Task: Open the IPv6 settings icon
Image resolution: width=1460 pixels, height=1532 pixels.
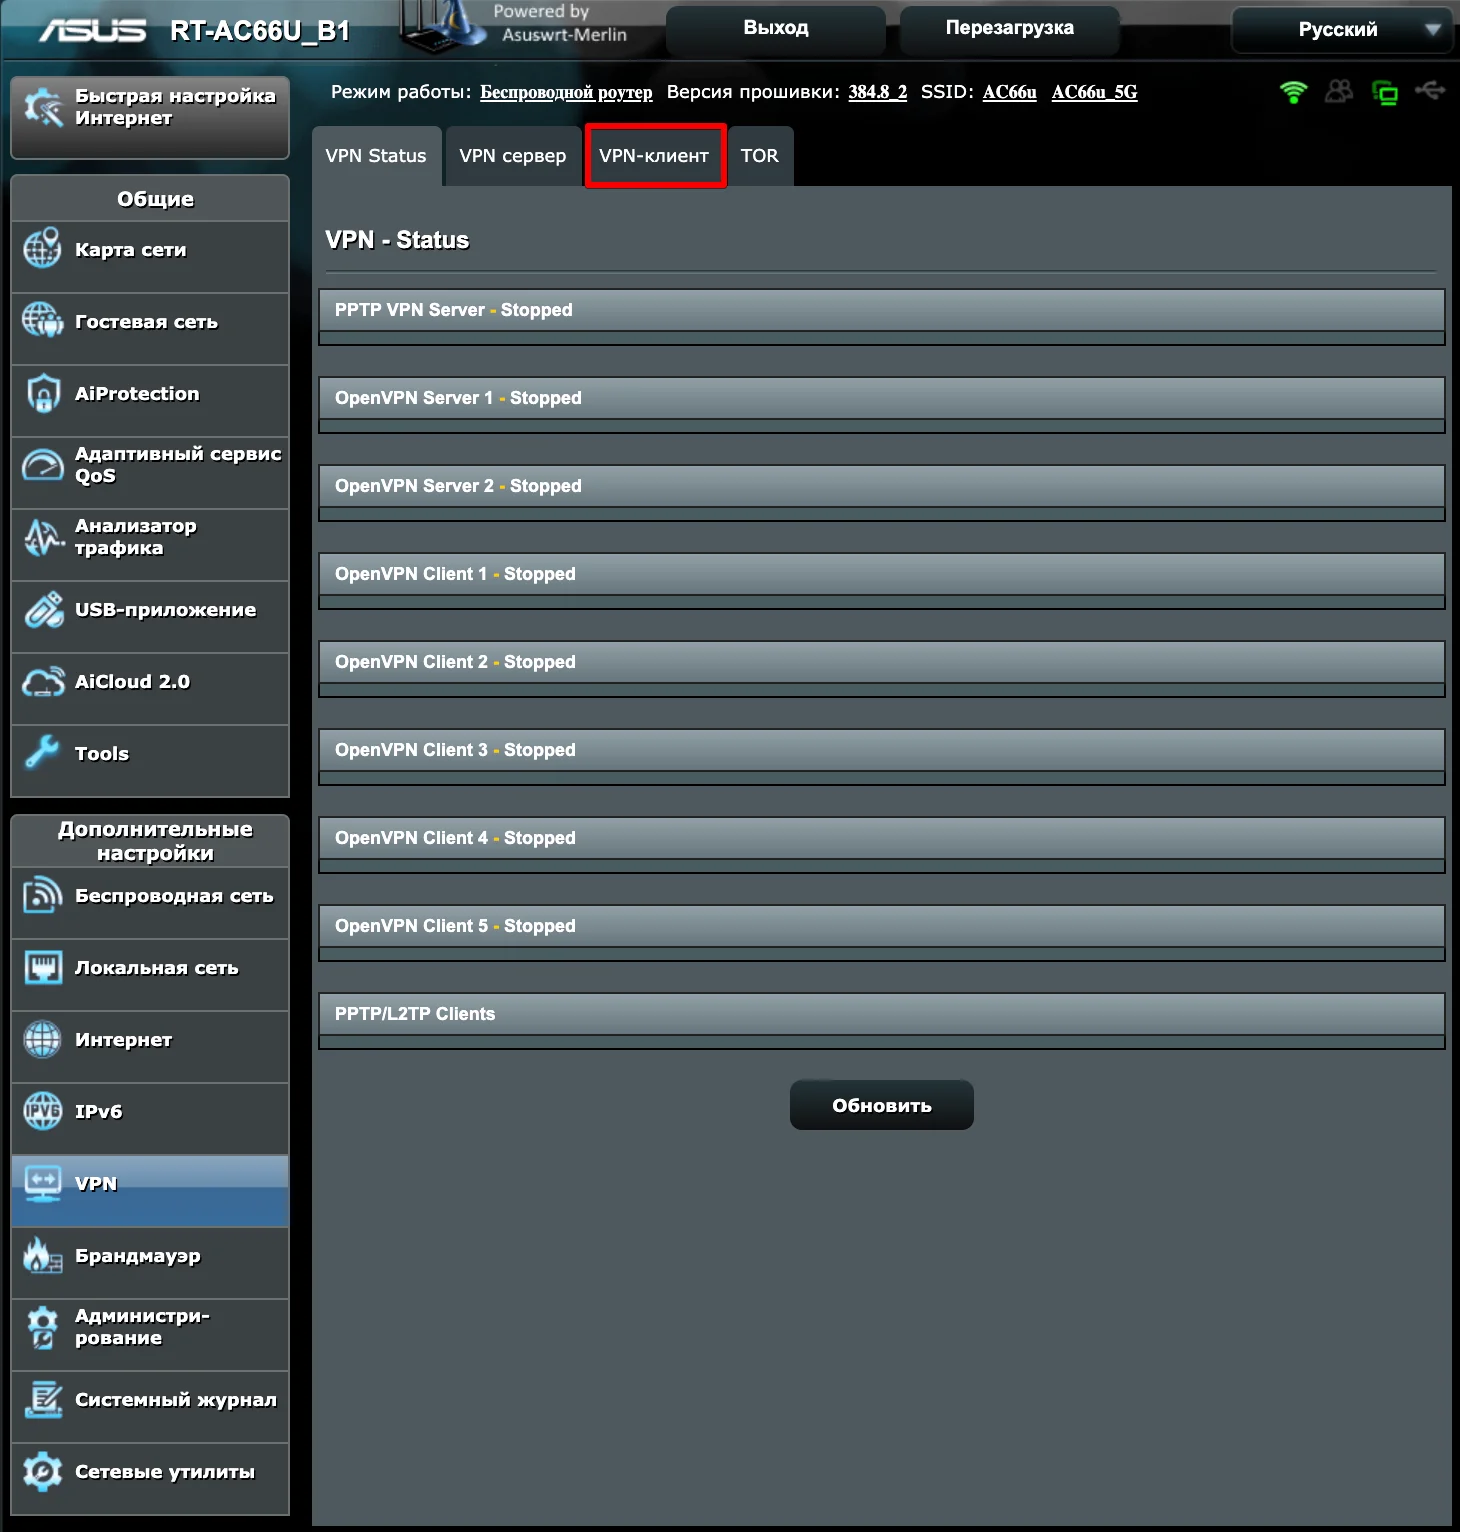Action: (x=42, y=1111)
